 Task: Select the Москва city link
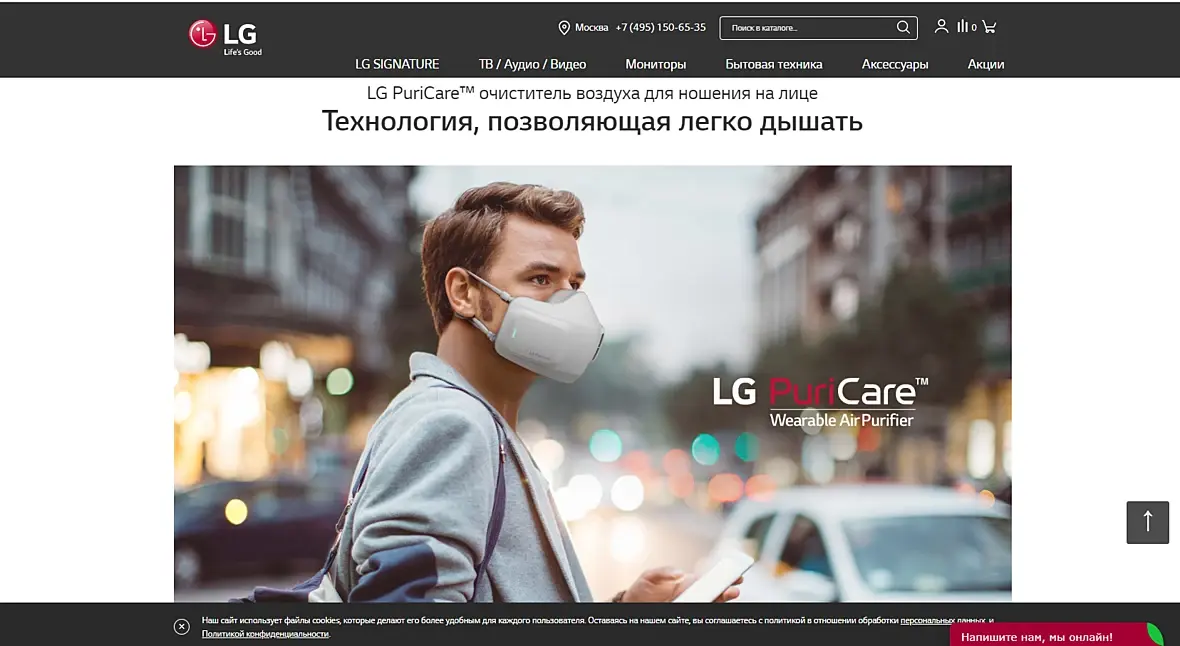tap(592, 27)
